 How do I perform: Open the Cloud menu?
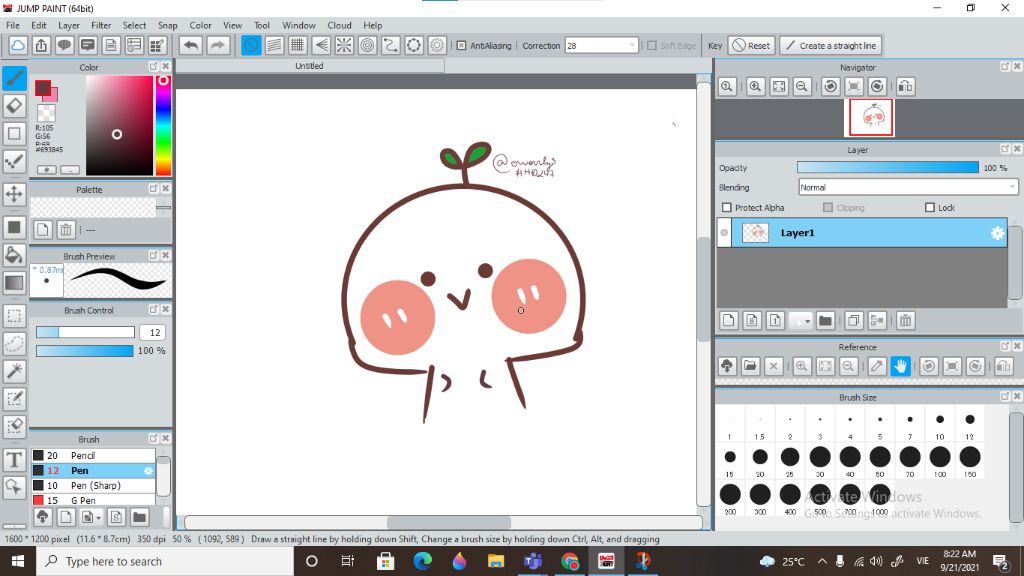339,25
